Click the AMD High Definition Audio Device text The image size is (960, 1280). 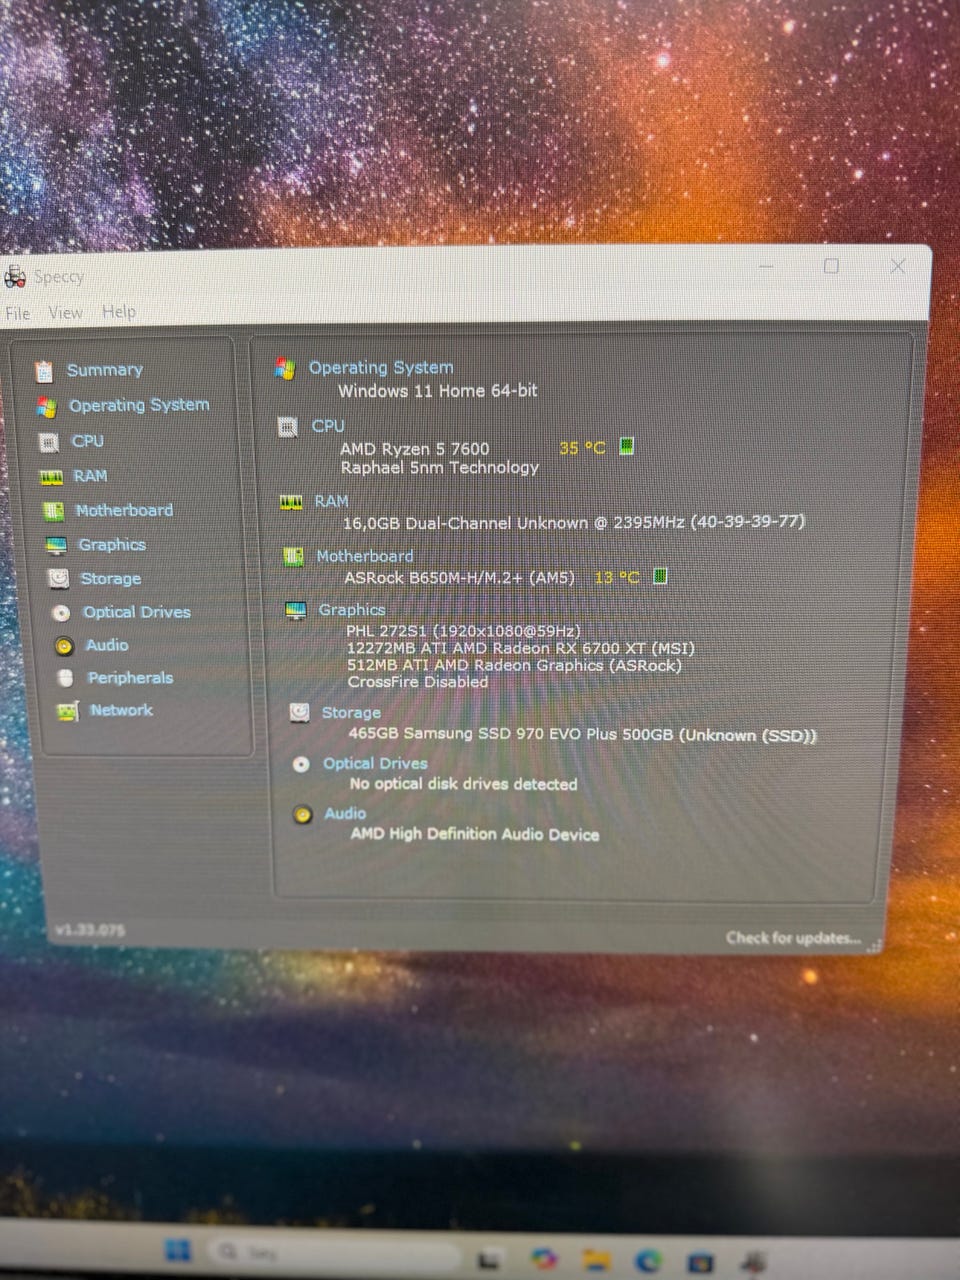[x=475, y=834]
